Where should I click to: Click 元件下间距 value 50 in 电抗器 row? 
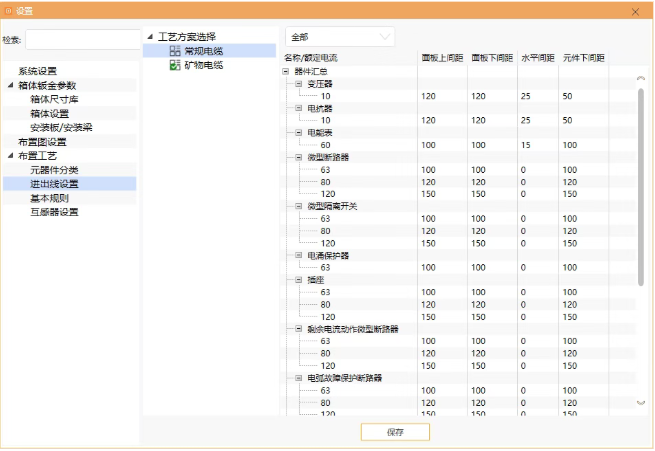click(x=567, y=120)
